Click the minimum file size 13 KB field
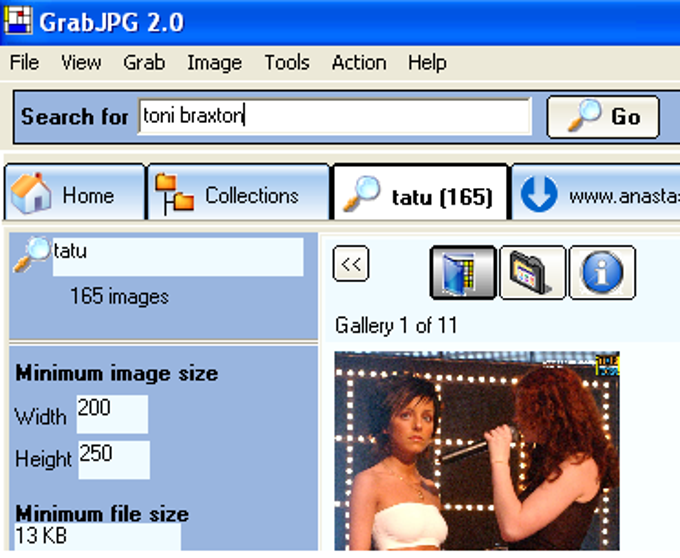680x558 pixels. [x=98, y=537]
